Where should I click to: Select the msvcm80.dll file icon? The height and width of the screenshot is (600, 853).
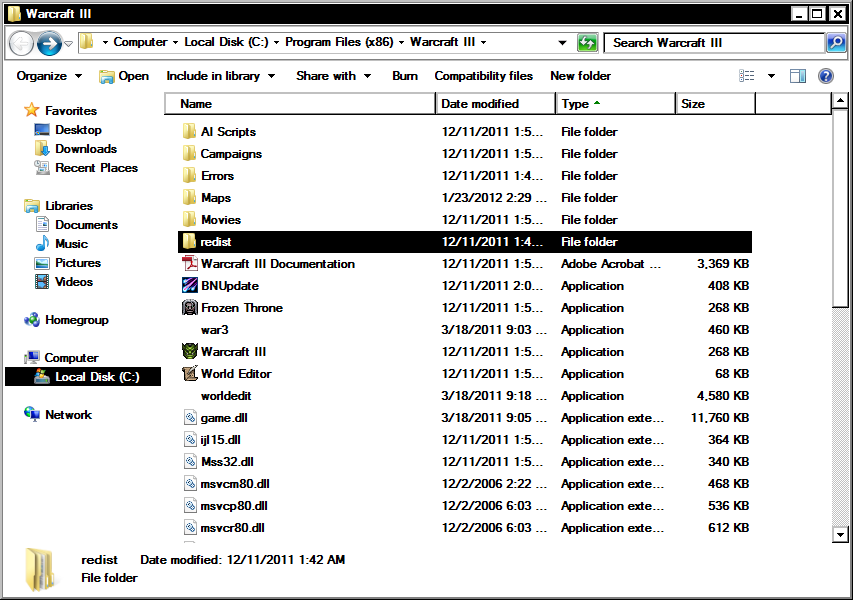(190, 484)
